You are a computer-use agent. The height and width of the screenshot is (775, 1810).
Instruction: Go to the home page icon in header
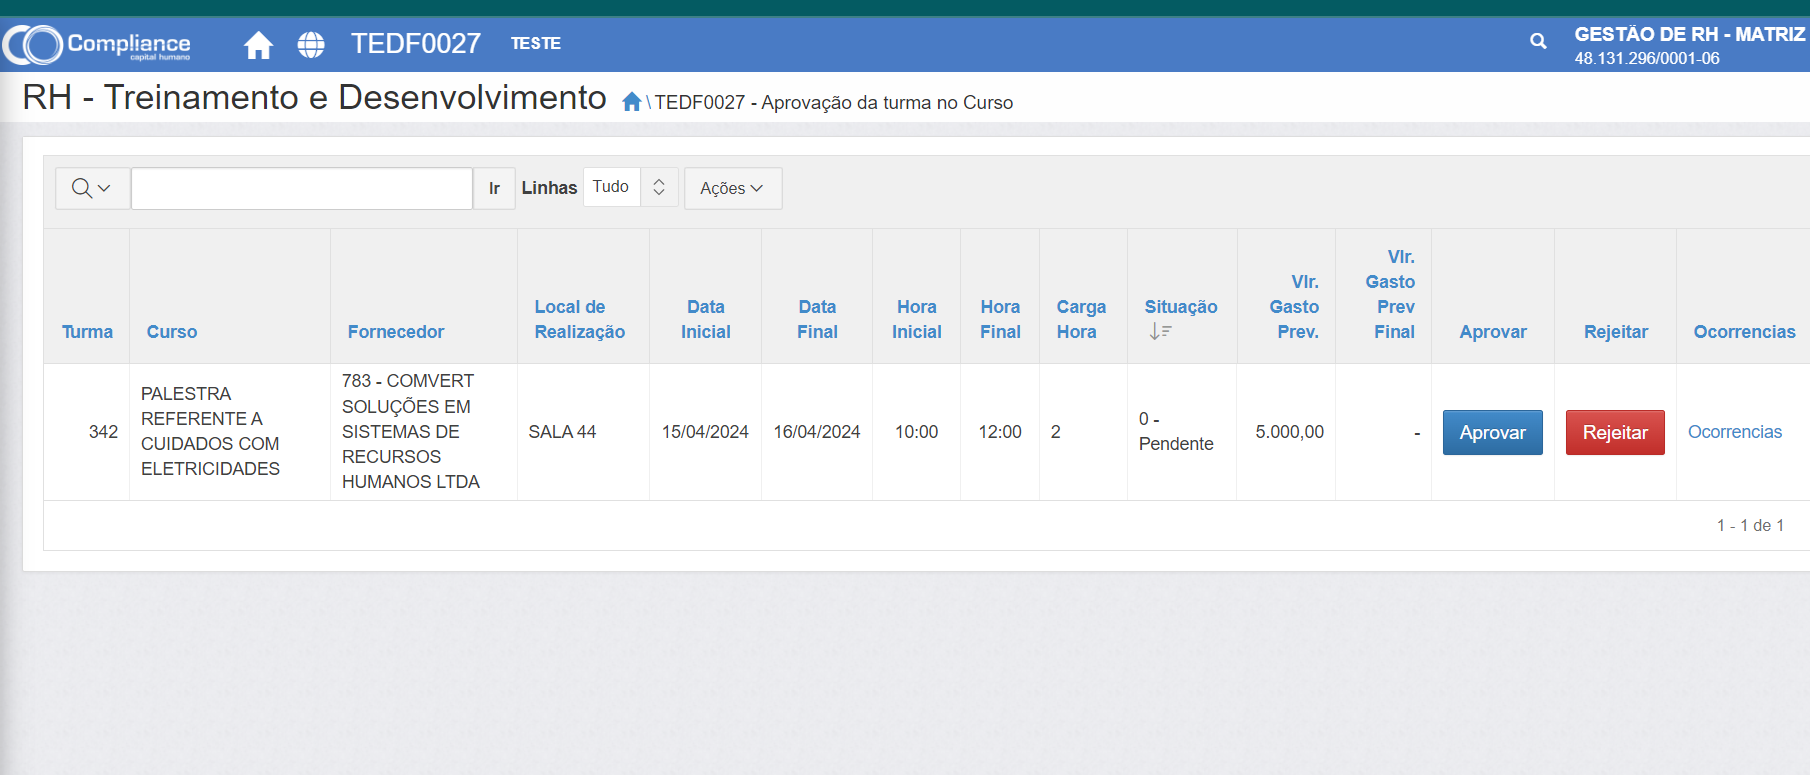258,44
